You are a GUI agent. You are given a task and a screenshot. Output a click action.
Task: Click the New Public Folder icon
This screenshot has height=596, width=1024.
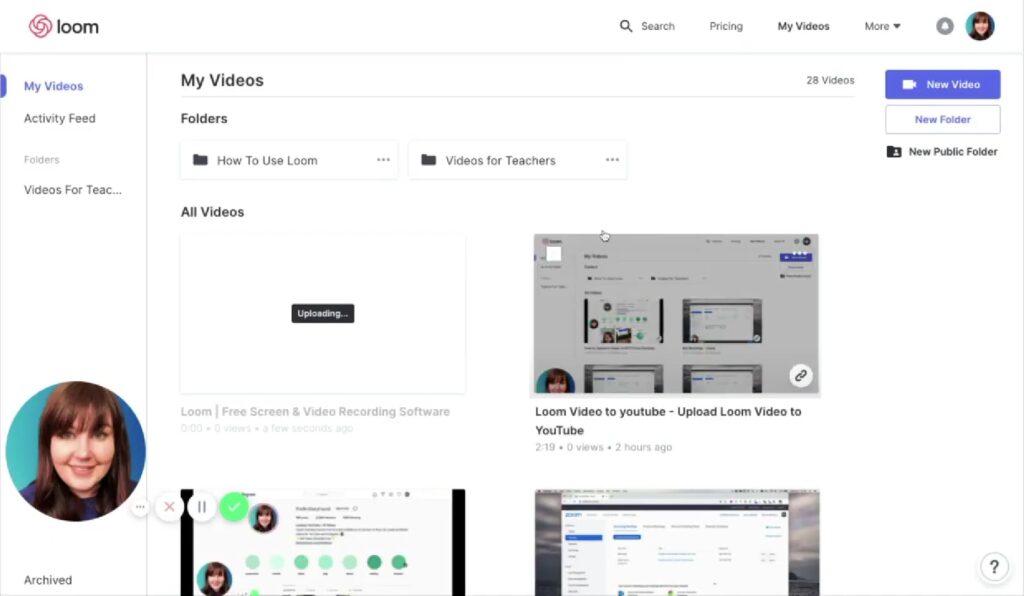pyautogui.click(x=893, y=151)
